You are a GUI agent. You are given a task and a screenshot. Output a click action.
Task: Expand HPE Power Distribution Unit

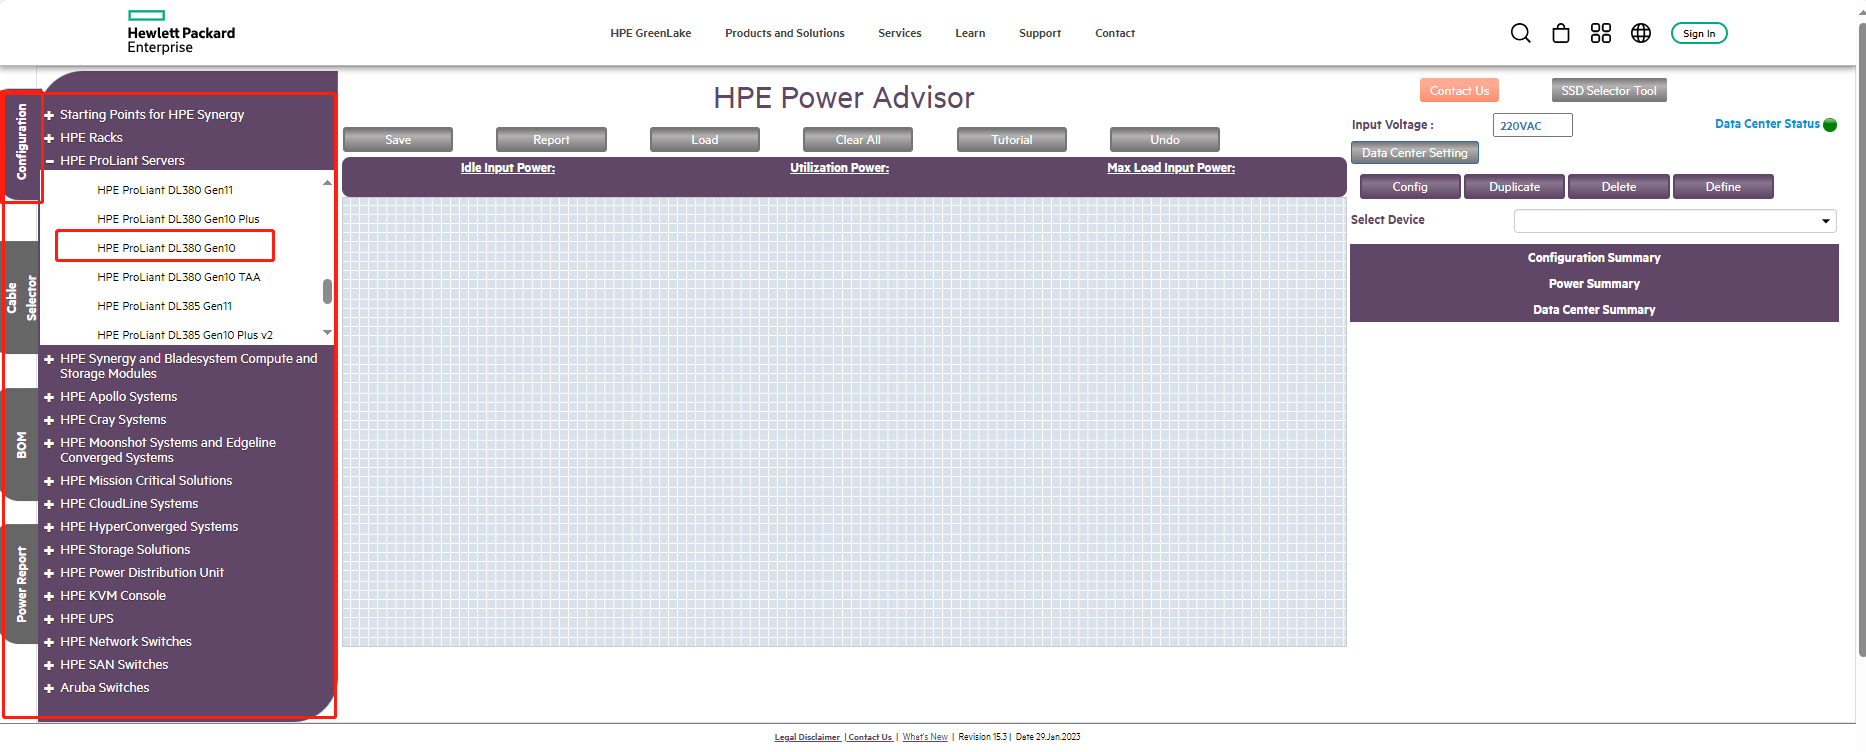click(49, 573)
